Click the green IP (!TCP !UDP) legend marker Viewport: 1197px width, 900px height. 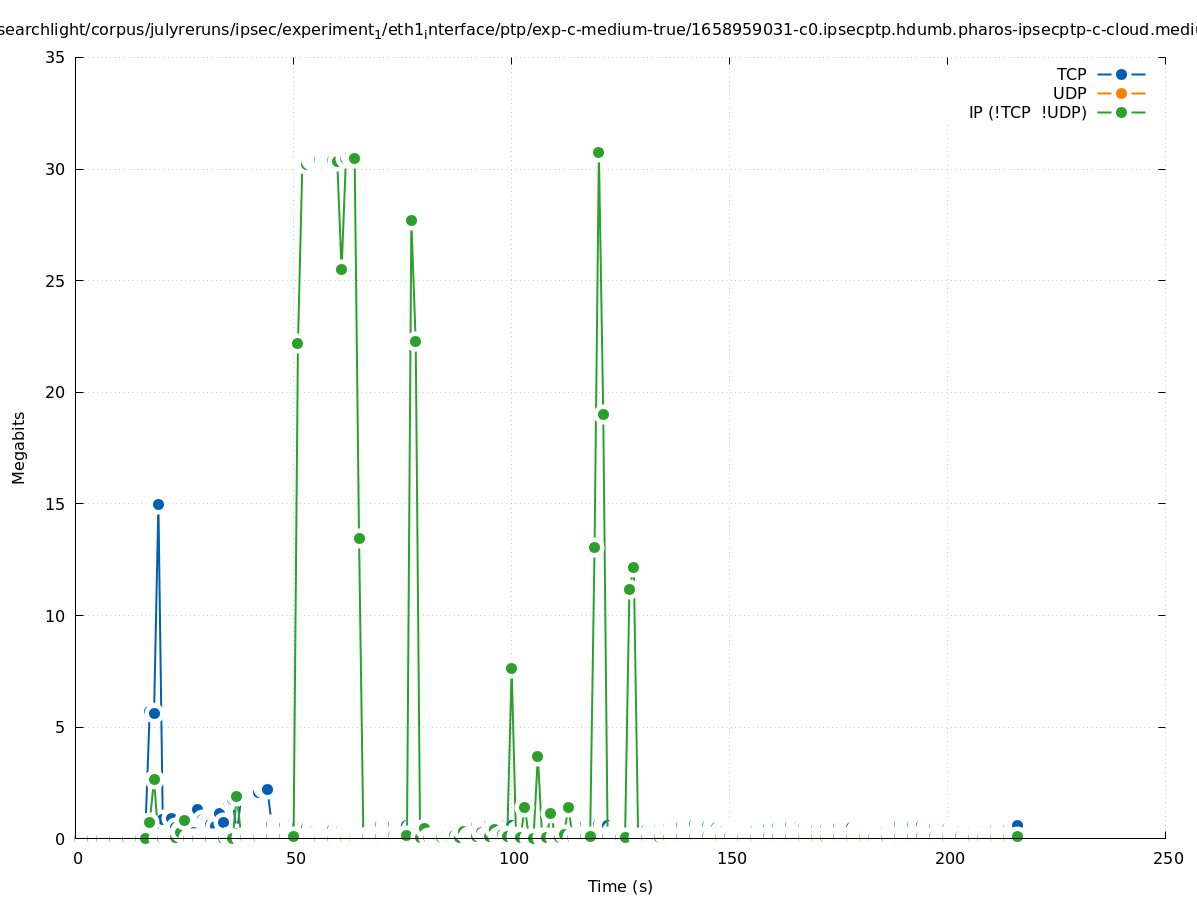pos(1121,112)
